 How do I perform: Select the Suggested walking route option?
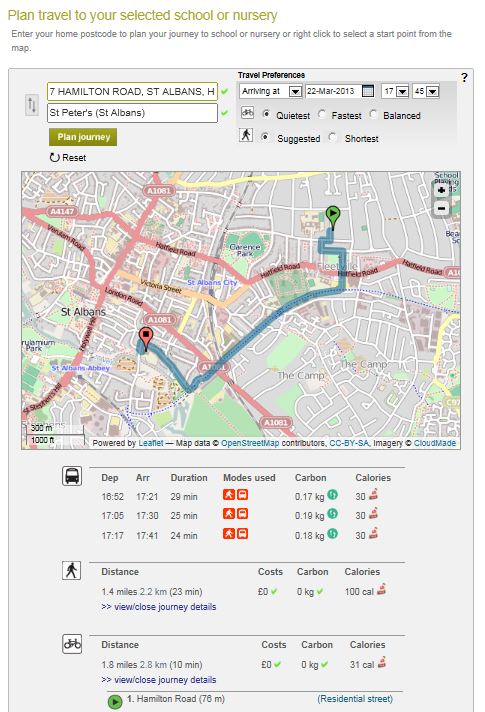click(265, 137)
